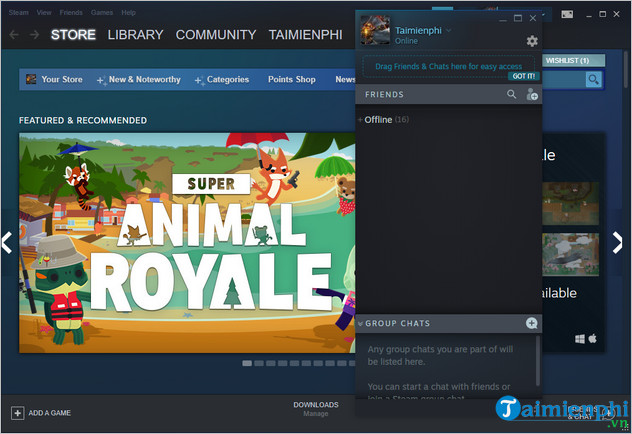Open the Wishlist (1) button
Image resolution: width=632 pixels, height=434 pixels.
573,60
